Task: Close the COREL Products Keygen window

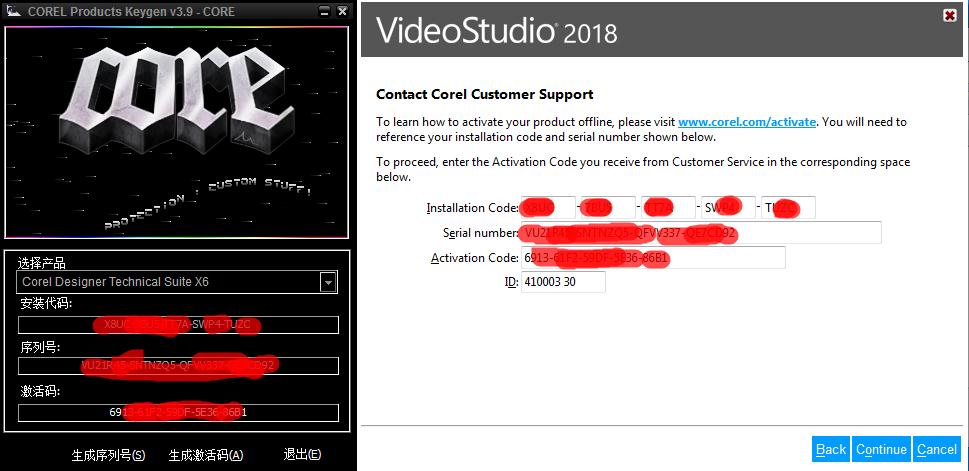Action: (342, 11)
